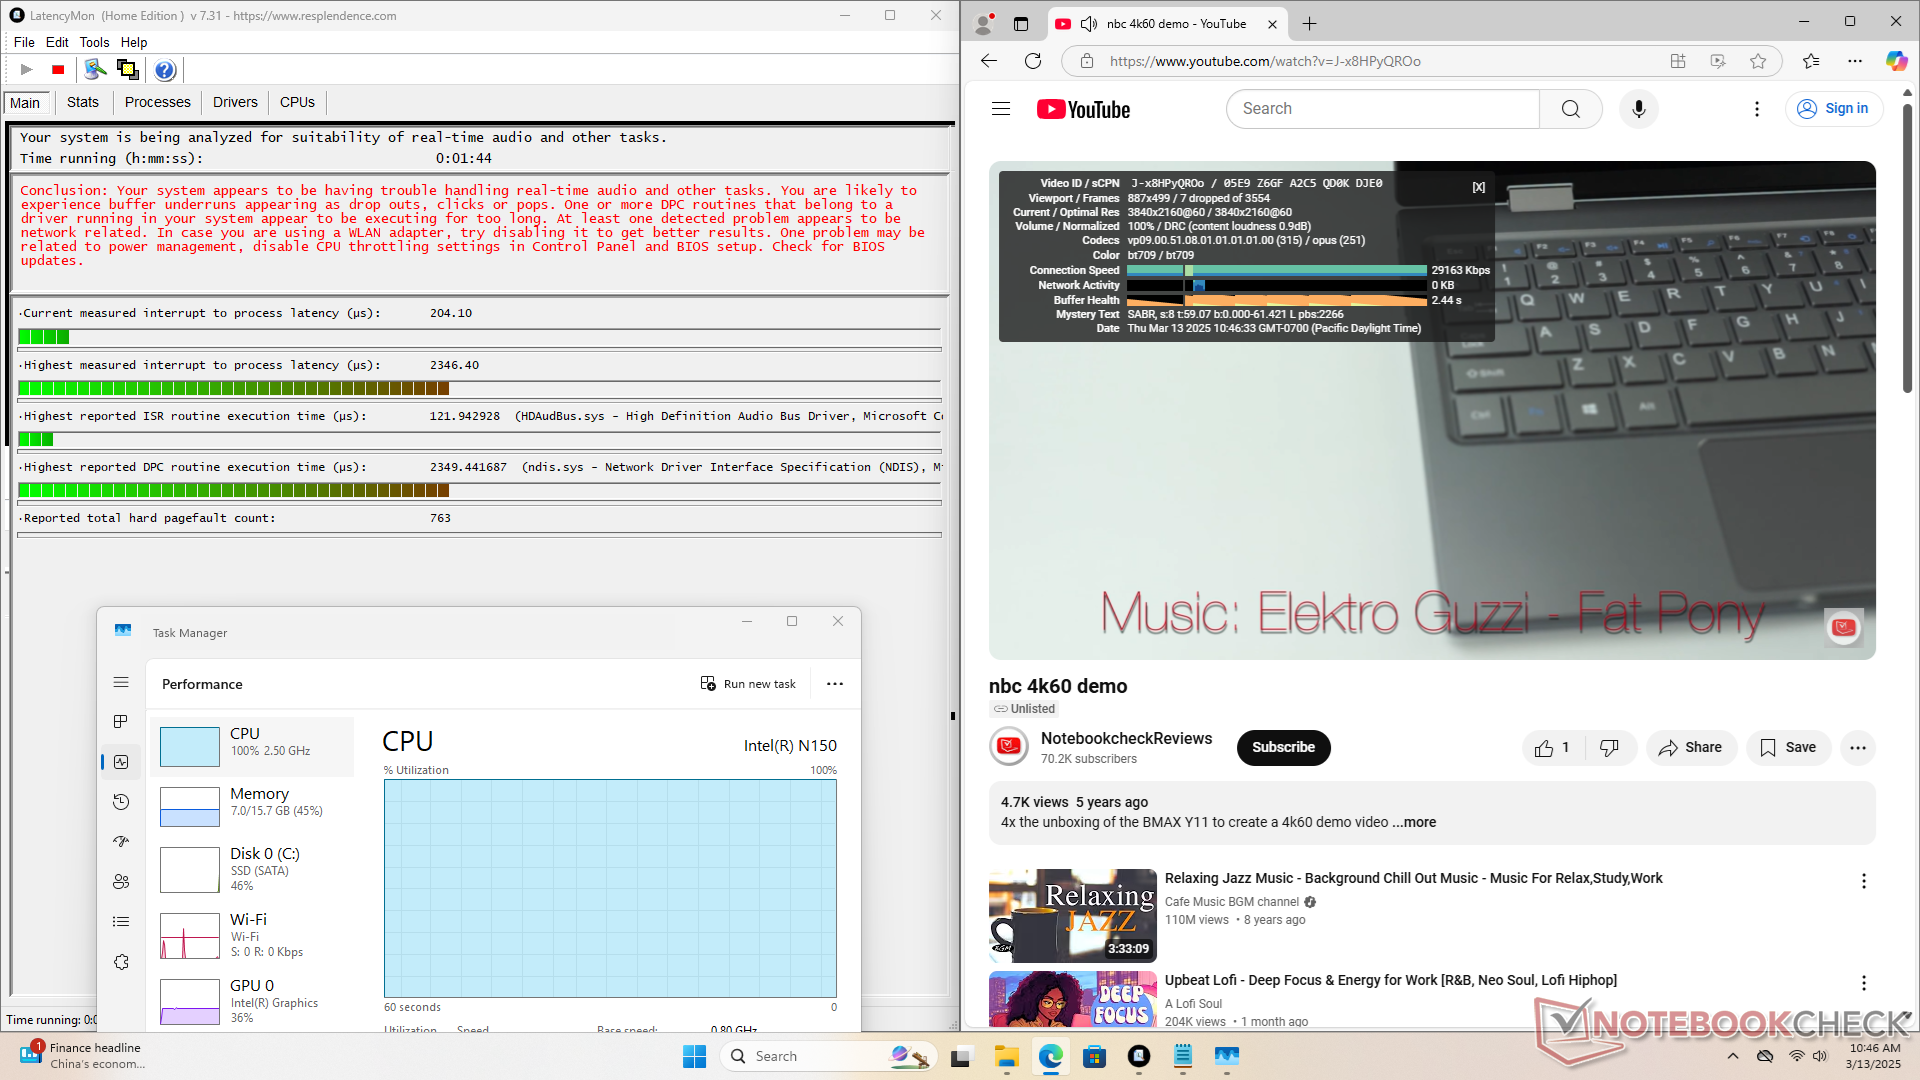Mute the YouTube tab audio icon

click(x=1089, y=24)
